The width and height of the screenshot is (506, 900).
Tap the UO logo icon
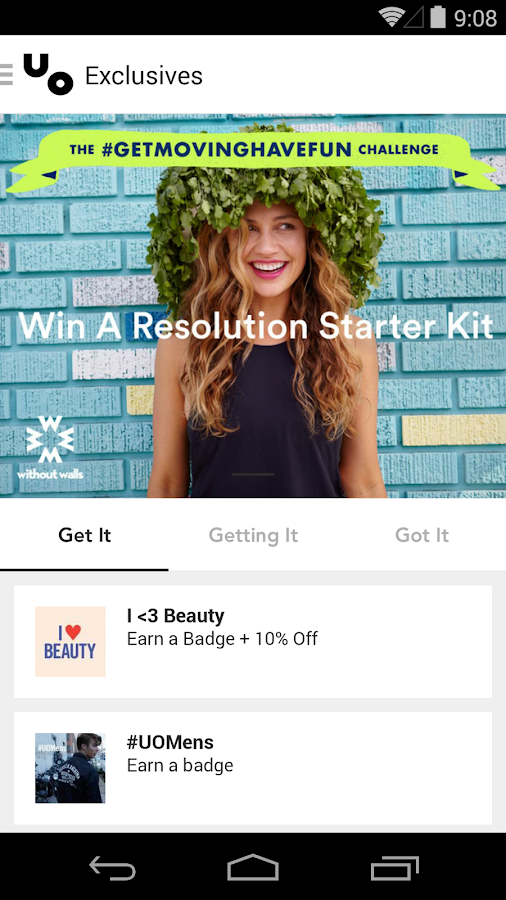(x=48, y=74)
